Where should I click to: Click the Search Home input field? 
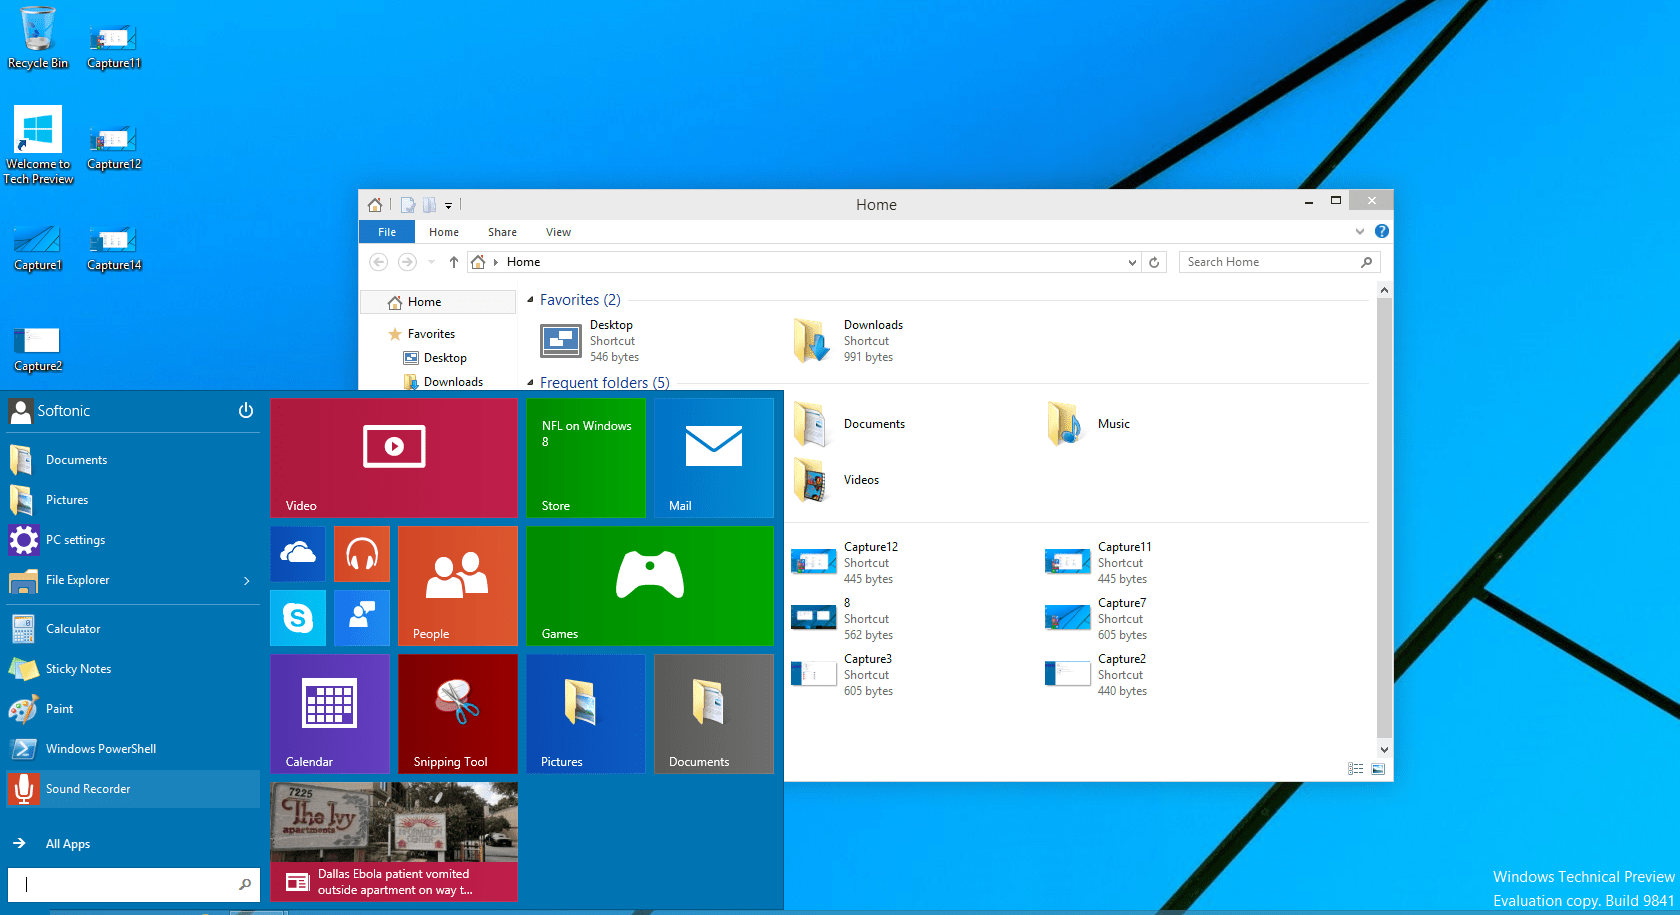[x=1270, y=262]
